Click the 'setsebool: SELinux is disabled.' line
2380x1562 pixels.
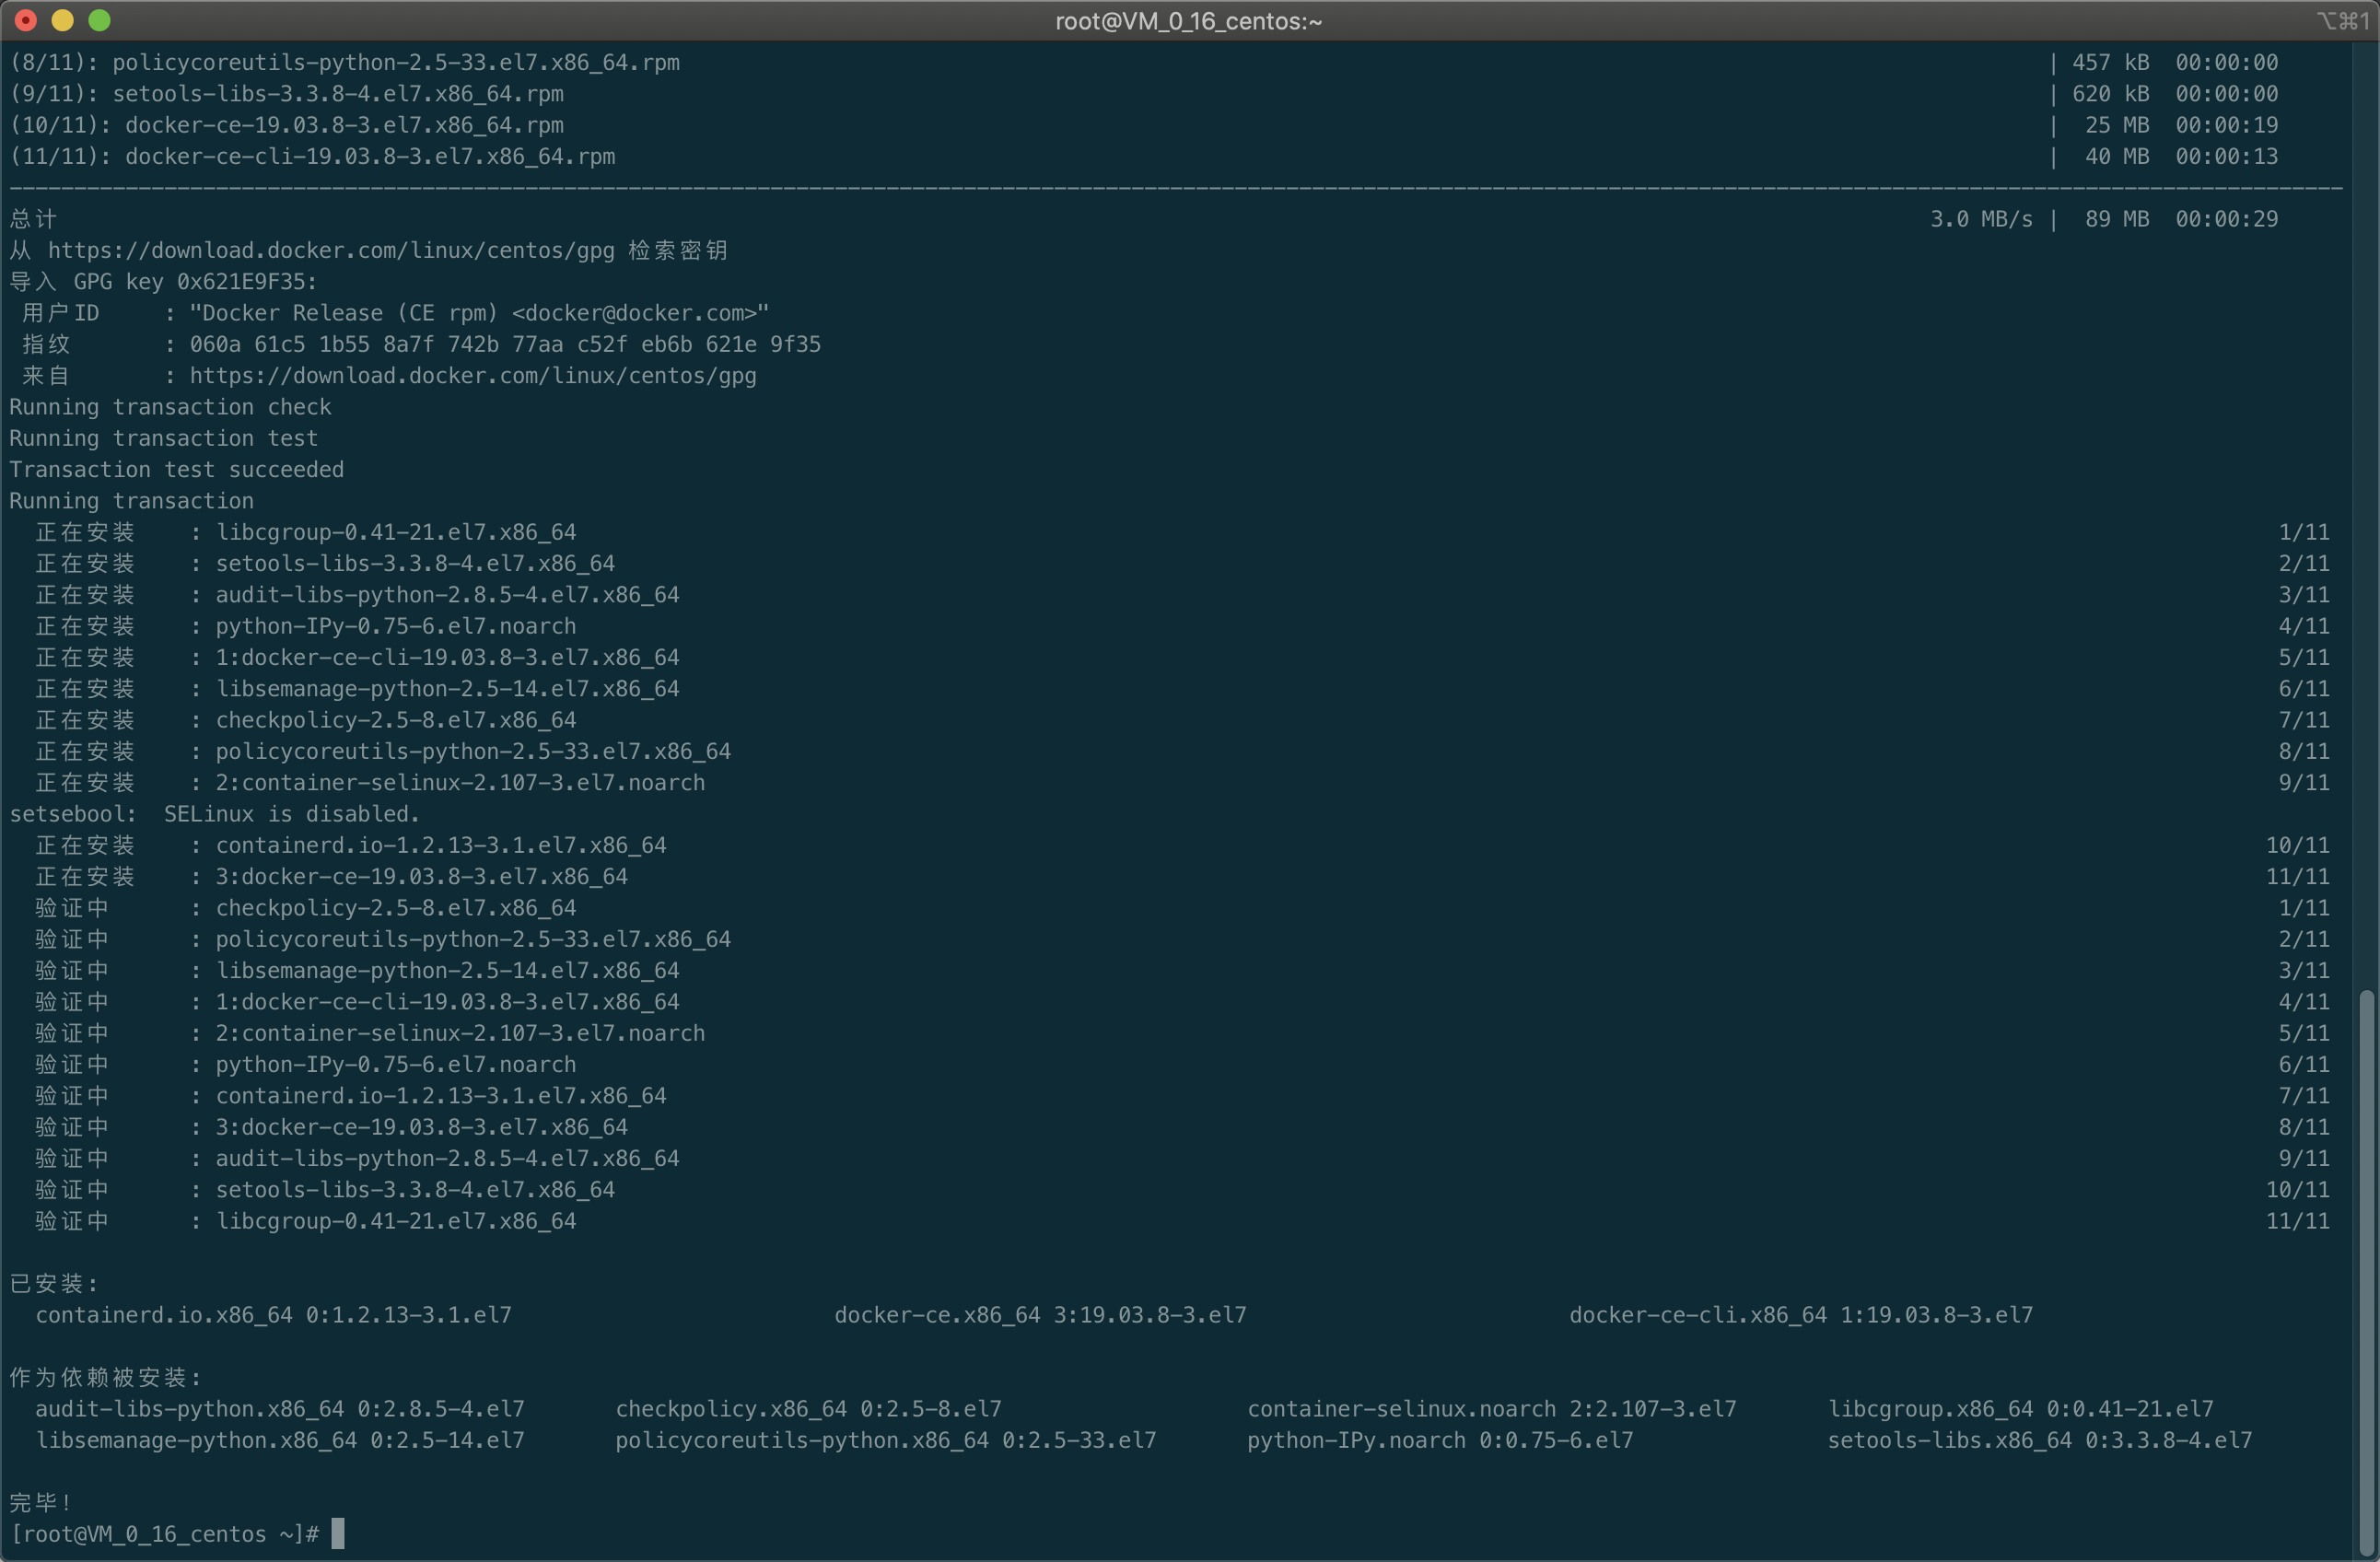tap(214, 814)
